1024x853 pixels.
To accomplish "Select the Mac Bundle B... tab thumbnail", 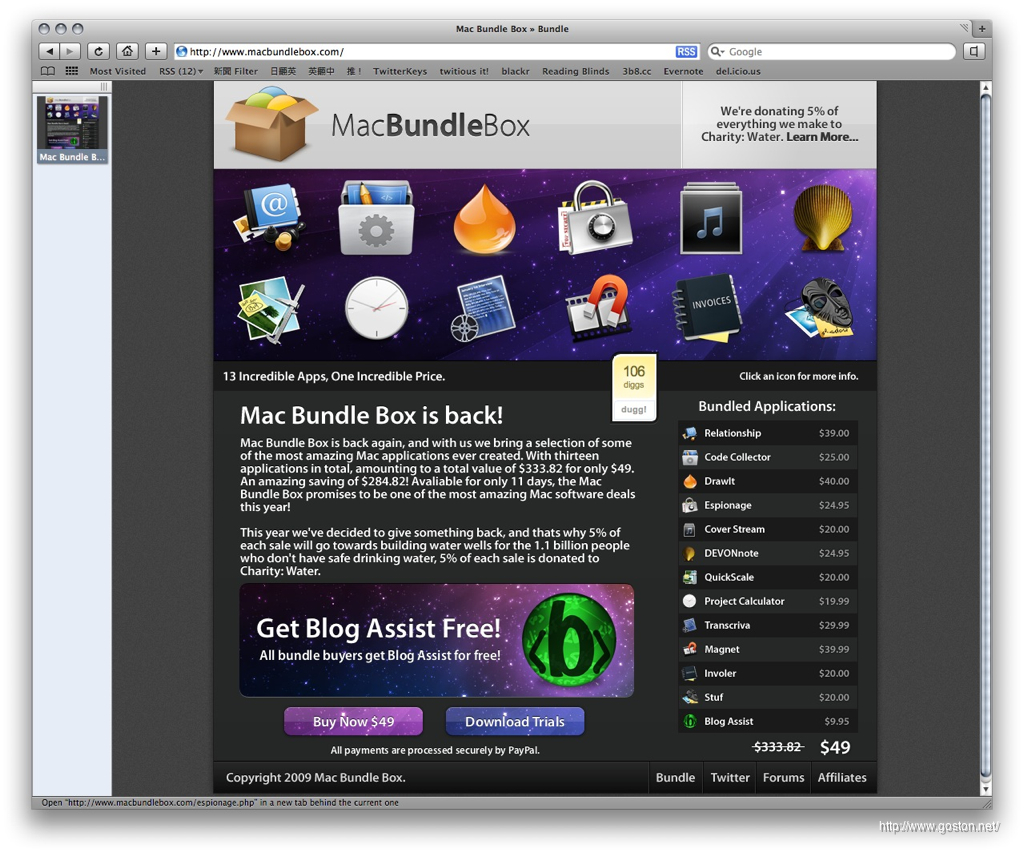I will pos(72,129).
